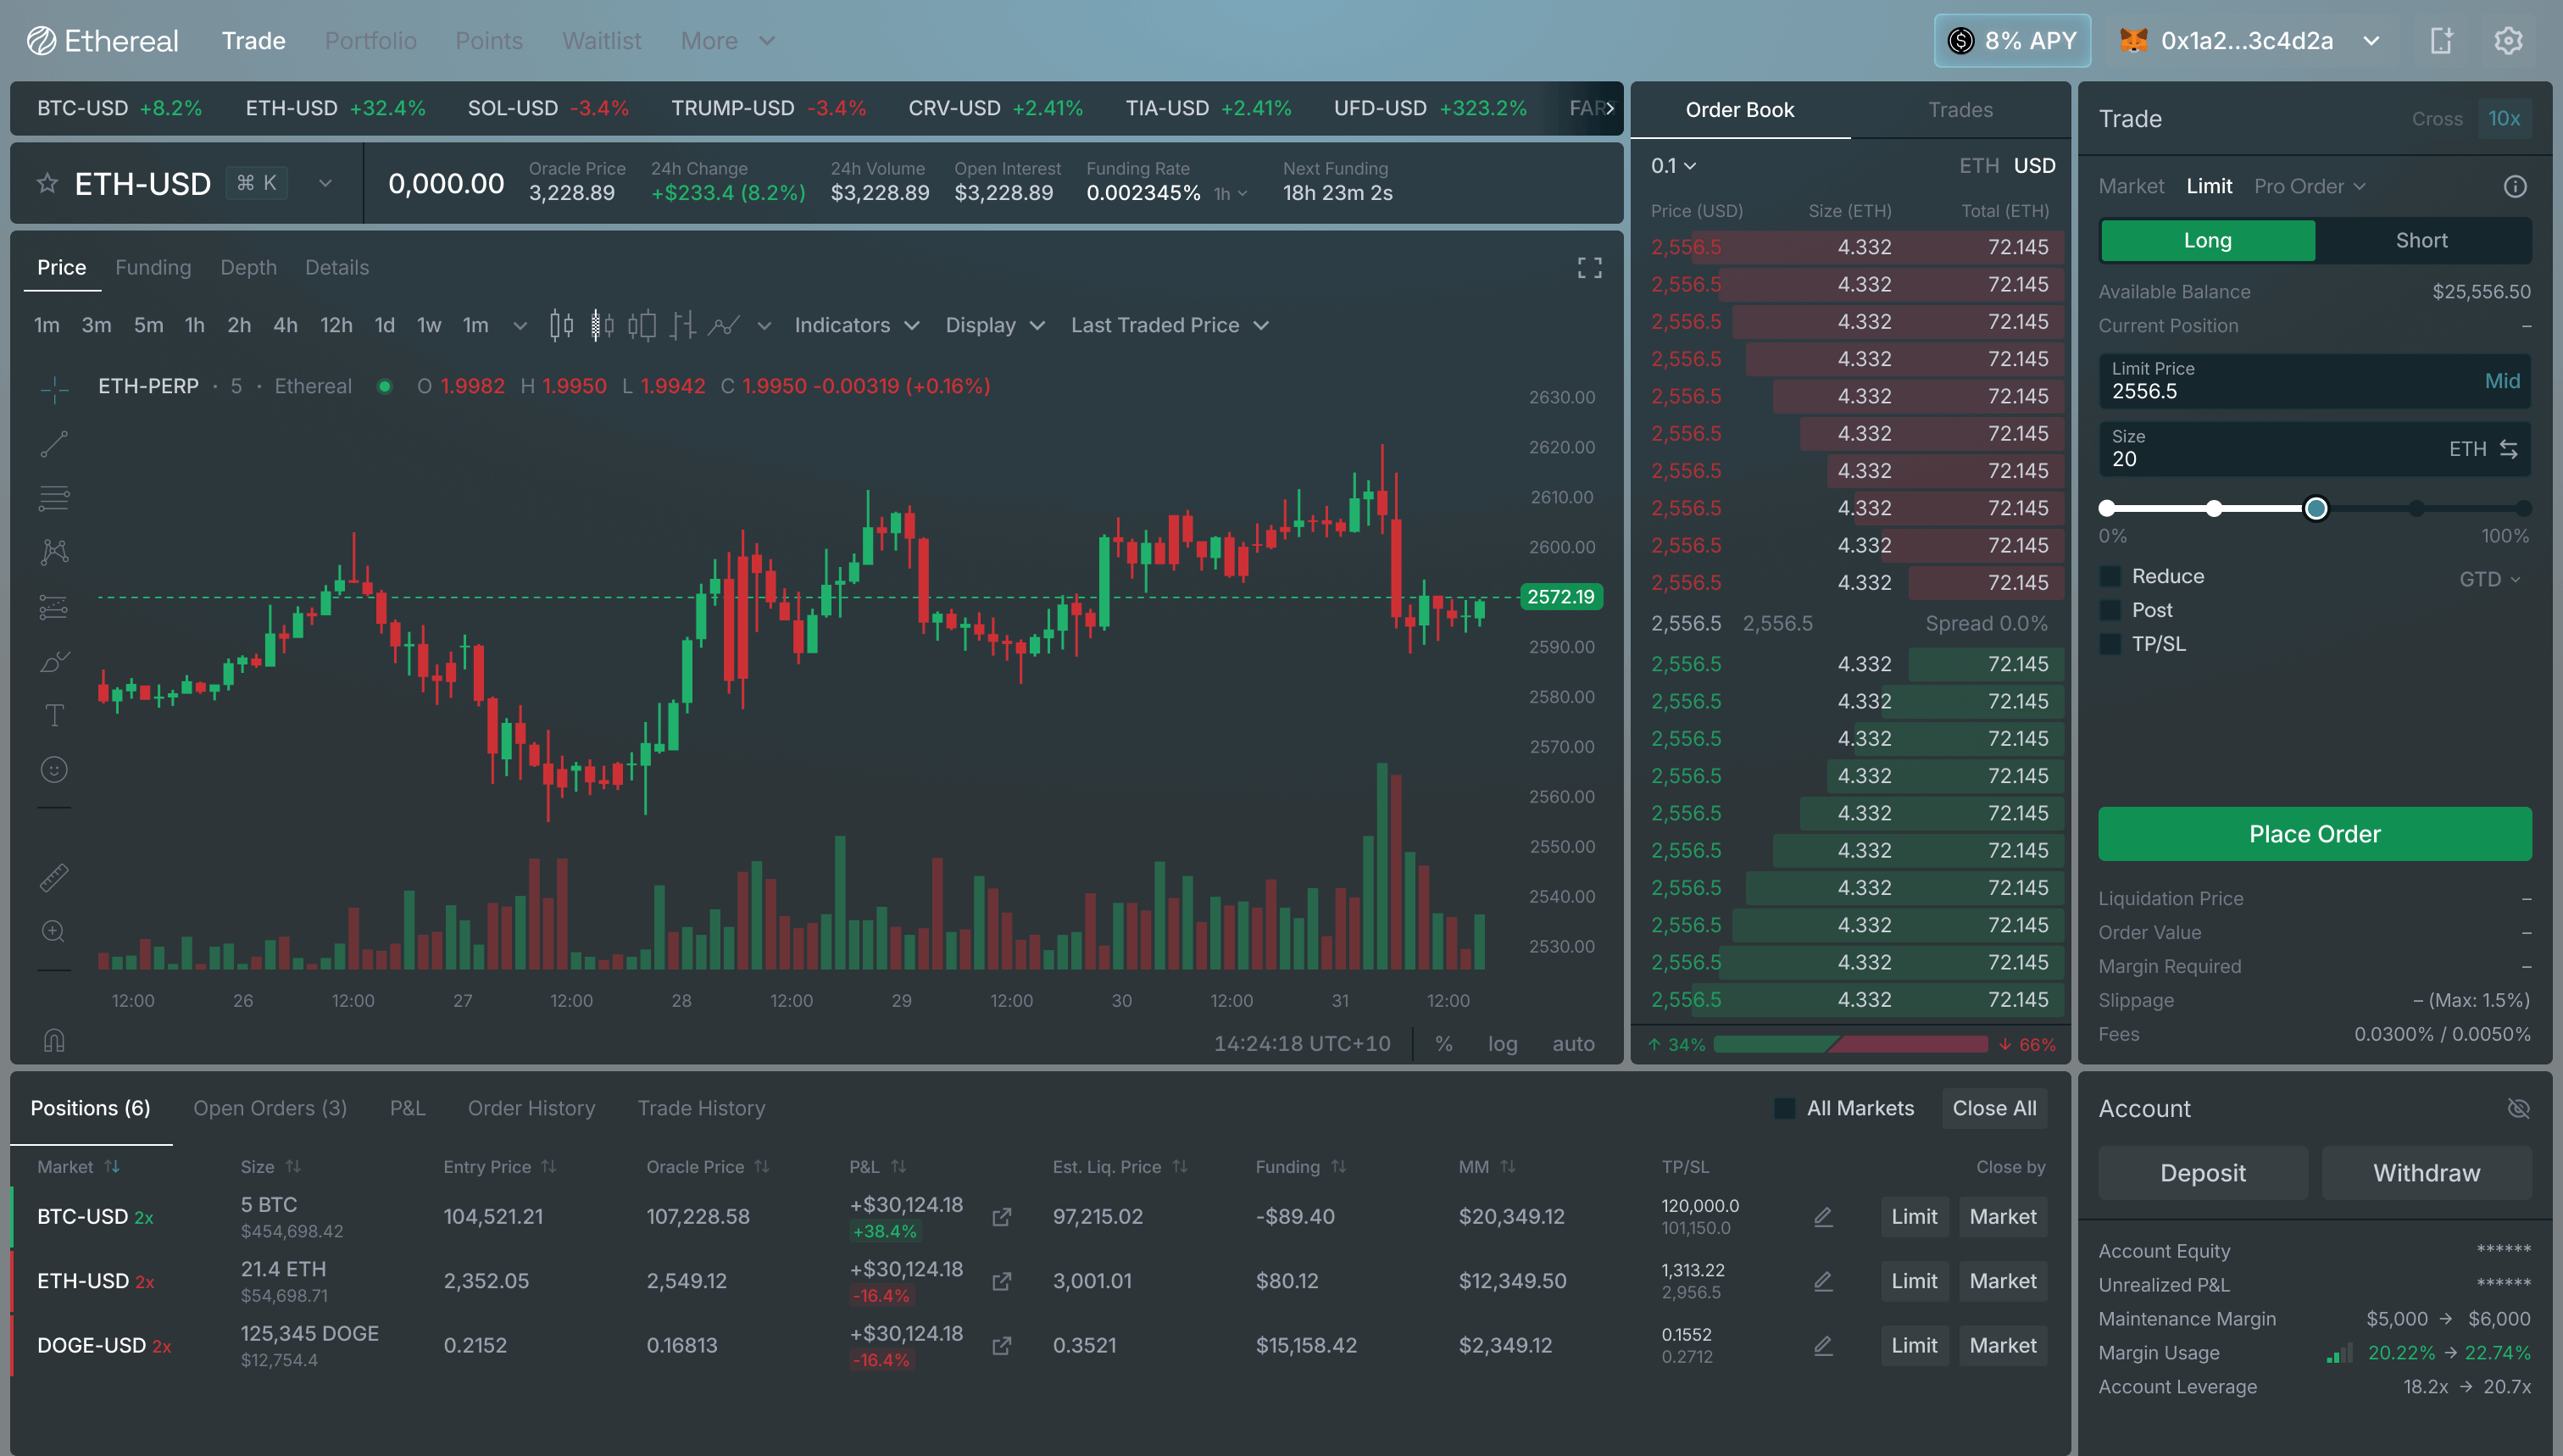Select the measure ruler tool
The height and width of the screenshot is (1456, 2563).
click(x=53, y=876)
